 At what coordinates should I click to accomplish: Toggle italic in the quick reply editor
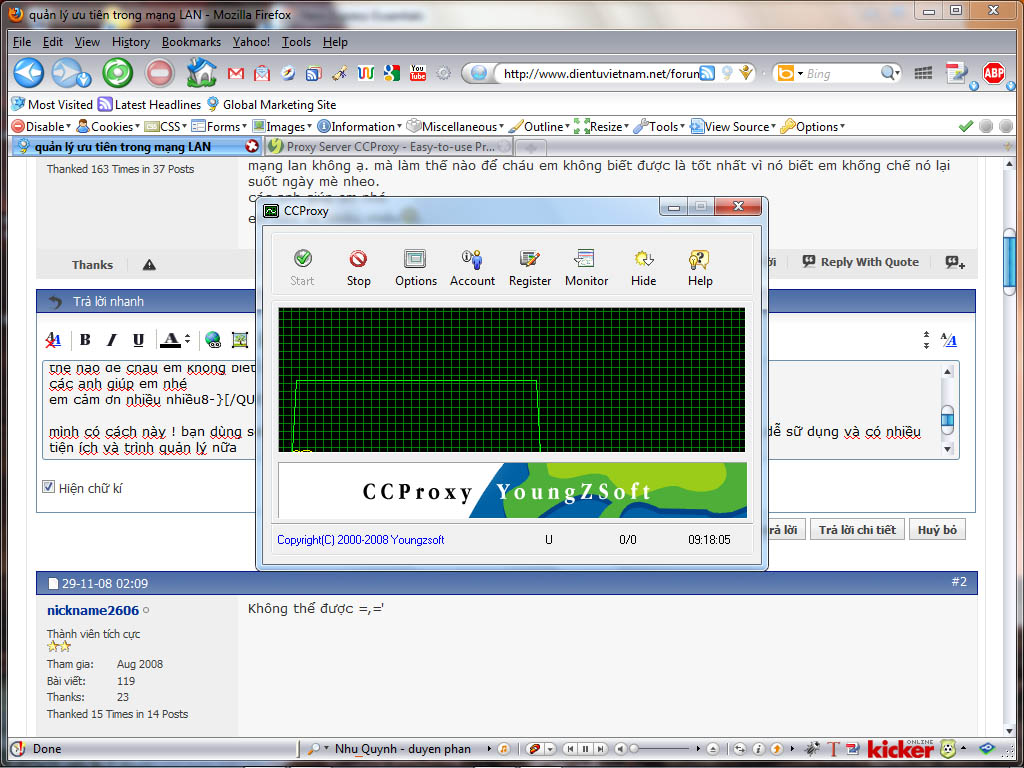[112, 340]
